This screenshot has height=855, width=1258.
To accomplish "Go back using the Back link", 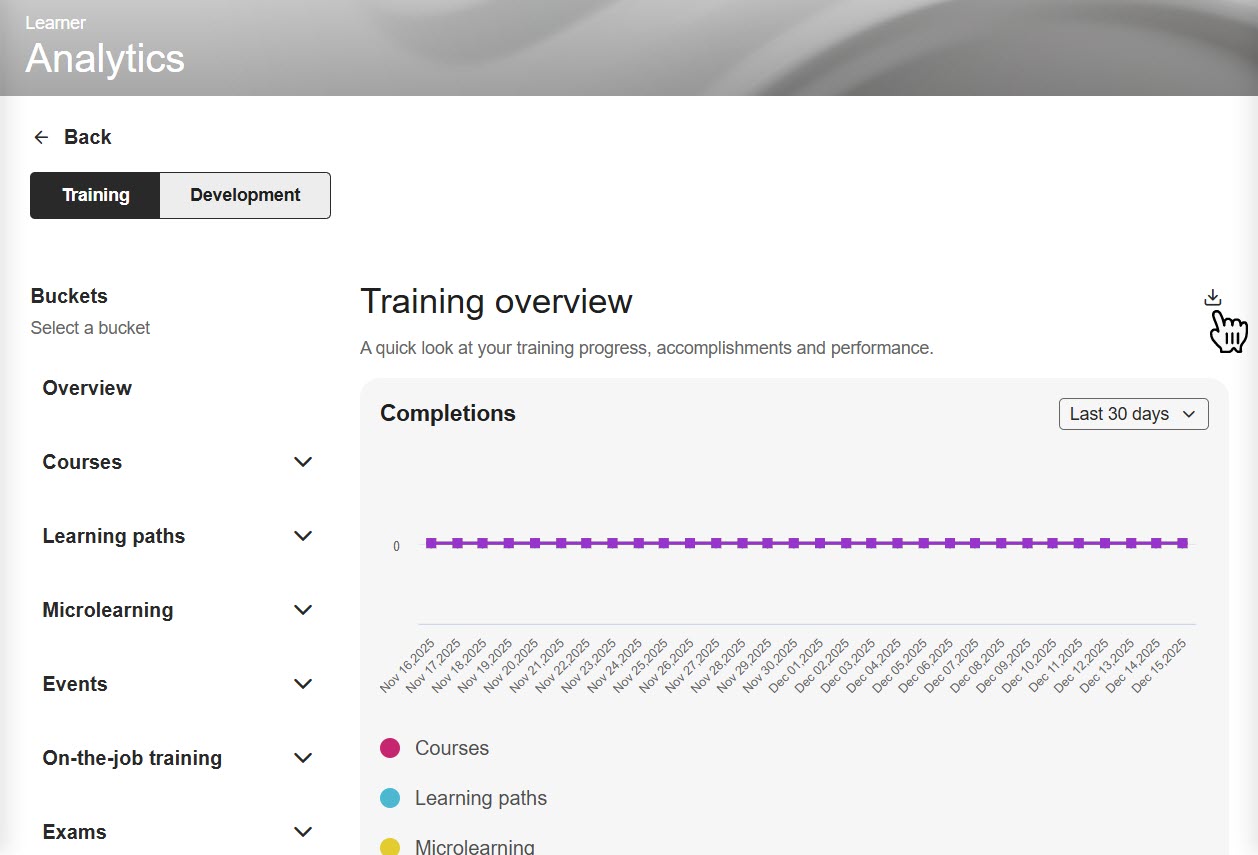I will pos(88,137).
